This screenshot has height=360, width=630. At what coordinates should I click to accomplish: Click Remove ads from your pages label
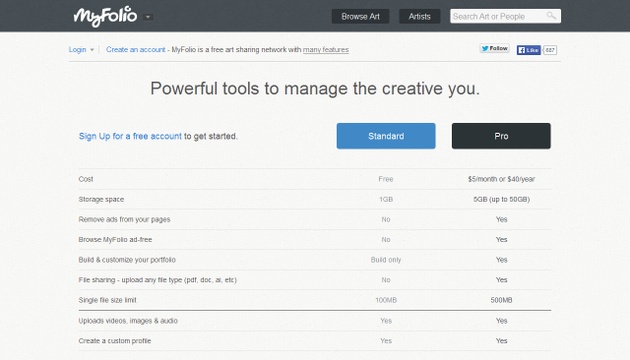(x=124, y=219)
